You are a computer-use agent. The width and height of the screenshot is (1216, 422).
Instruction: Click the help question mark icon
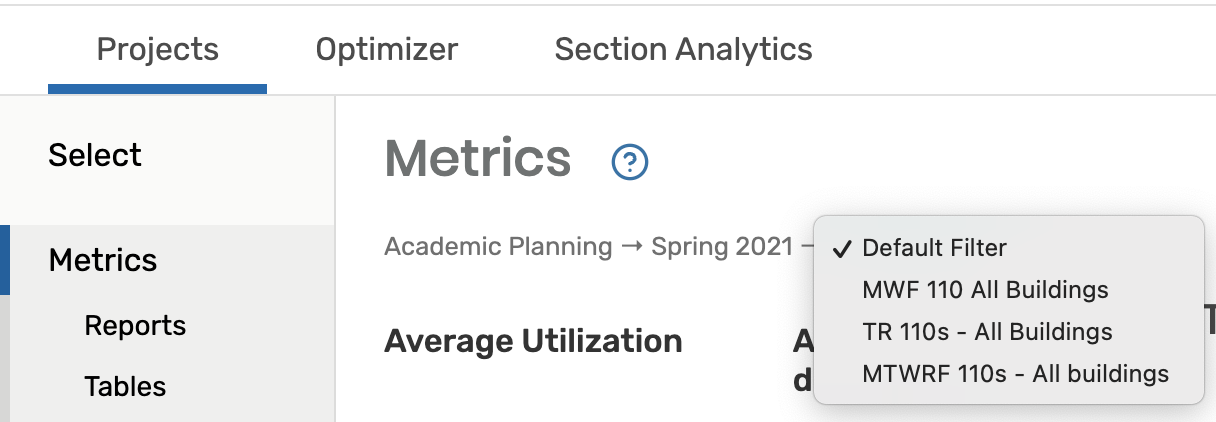point(630,161)
